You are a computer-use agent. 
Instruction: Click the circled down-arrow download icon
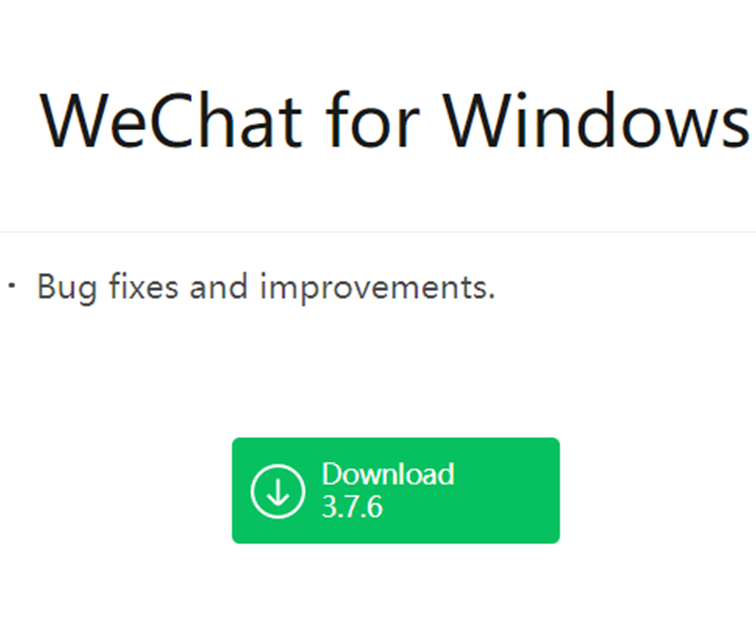tap(278, 491)
